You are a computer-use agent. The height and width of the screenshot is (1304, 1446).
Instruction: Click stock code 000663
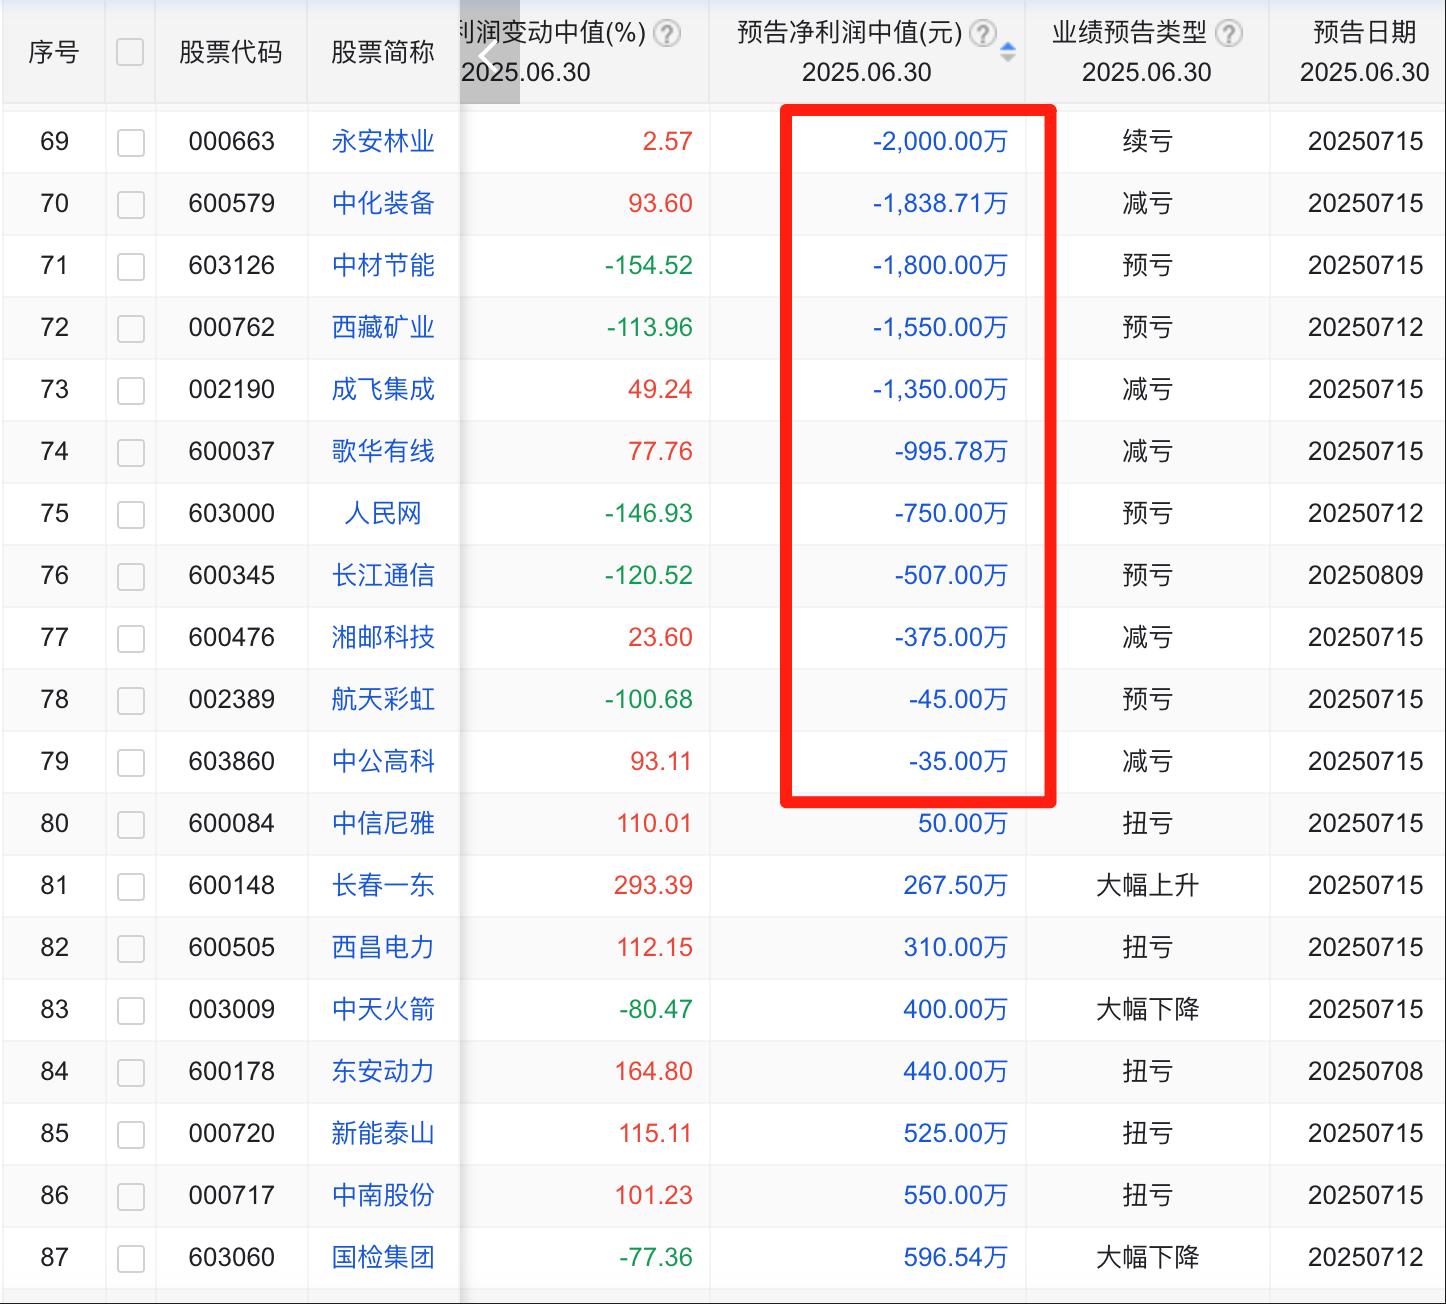[x=232, y=141]
